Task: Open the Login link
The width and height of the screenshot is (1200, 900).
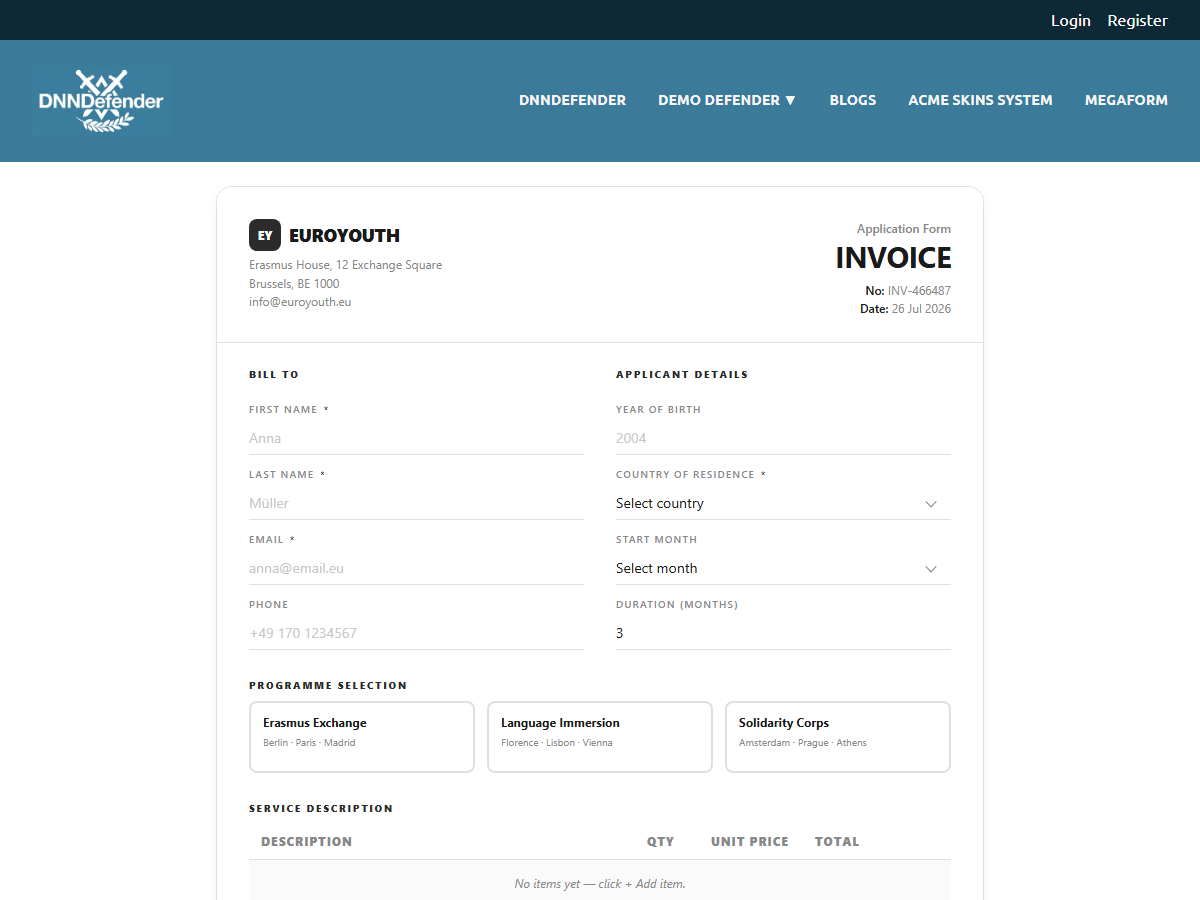Action: point(1070,20)
